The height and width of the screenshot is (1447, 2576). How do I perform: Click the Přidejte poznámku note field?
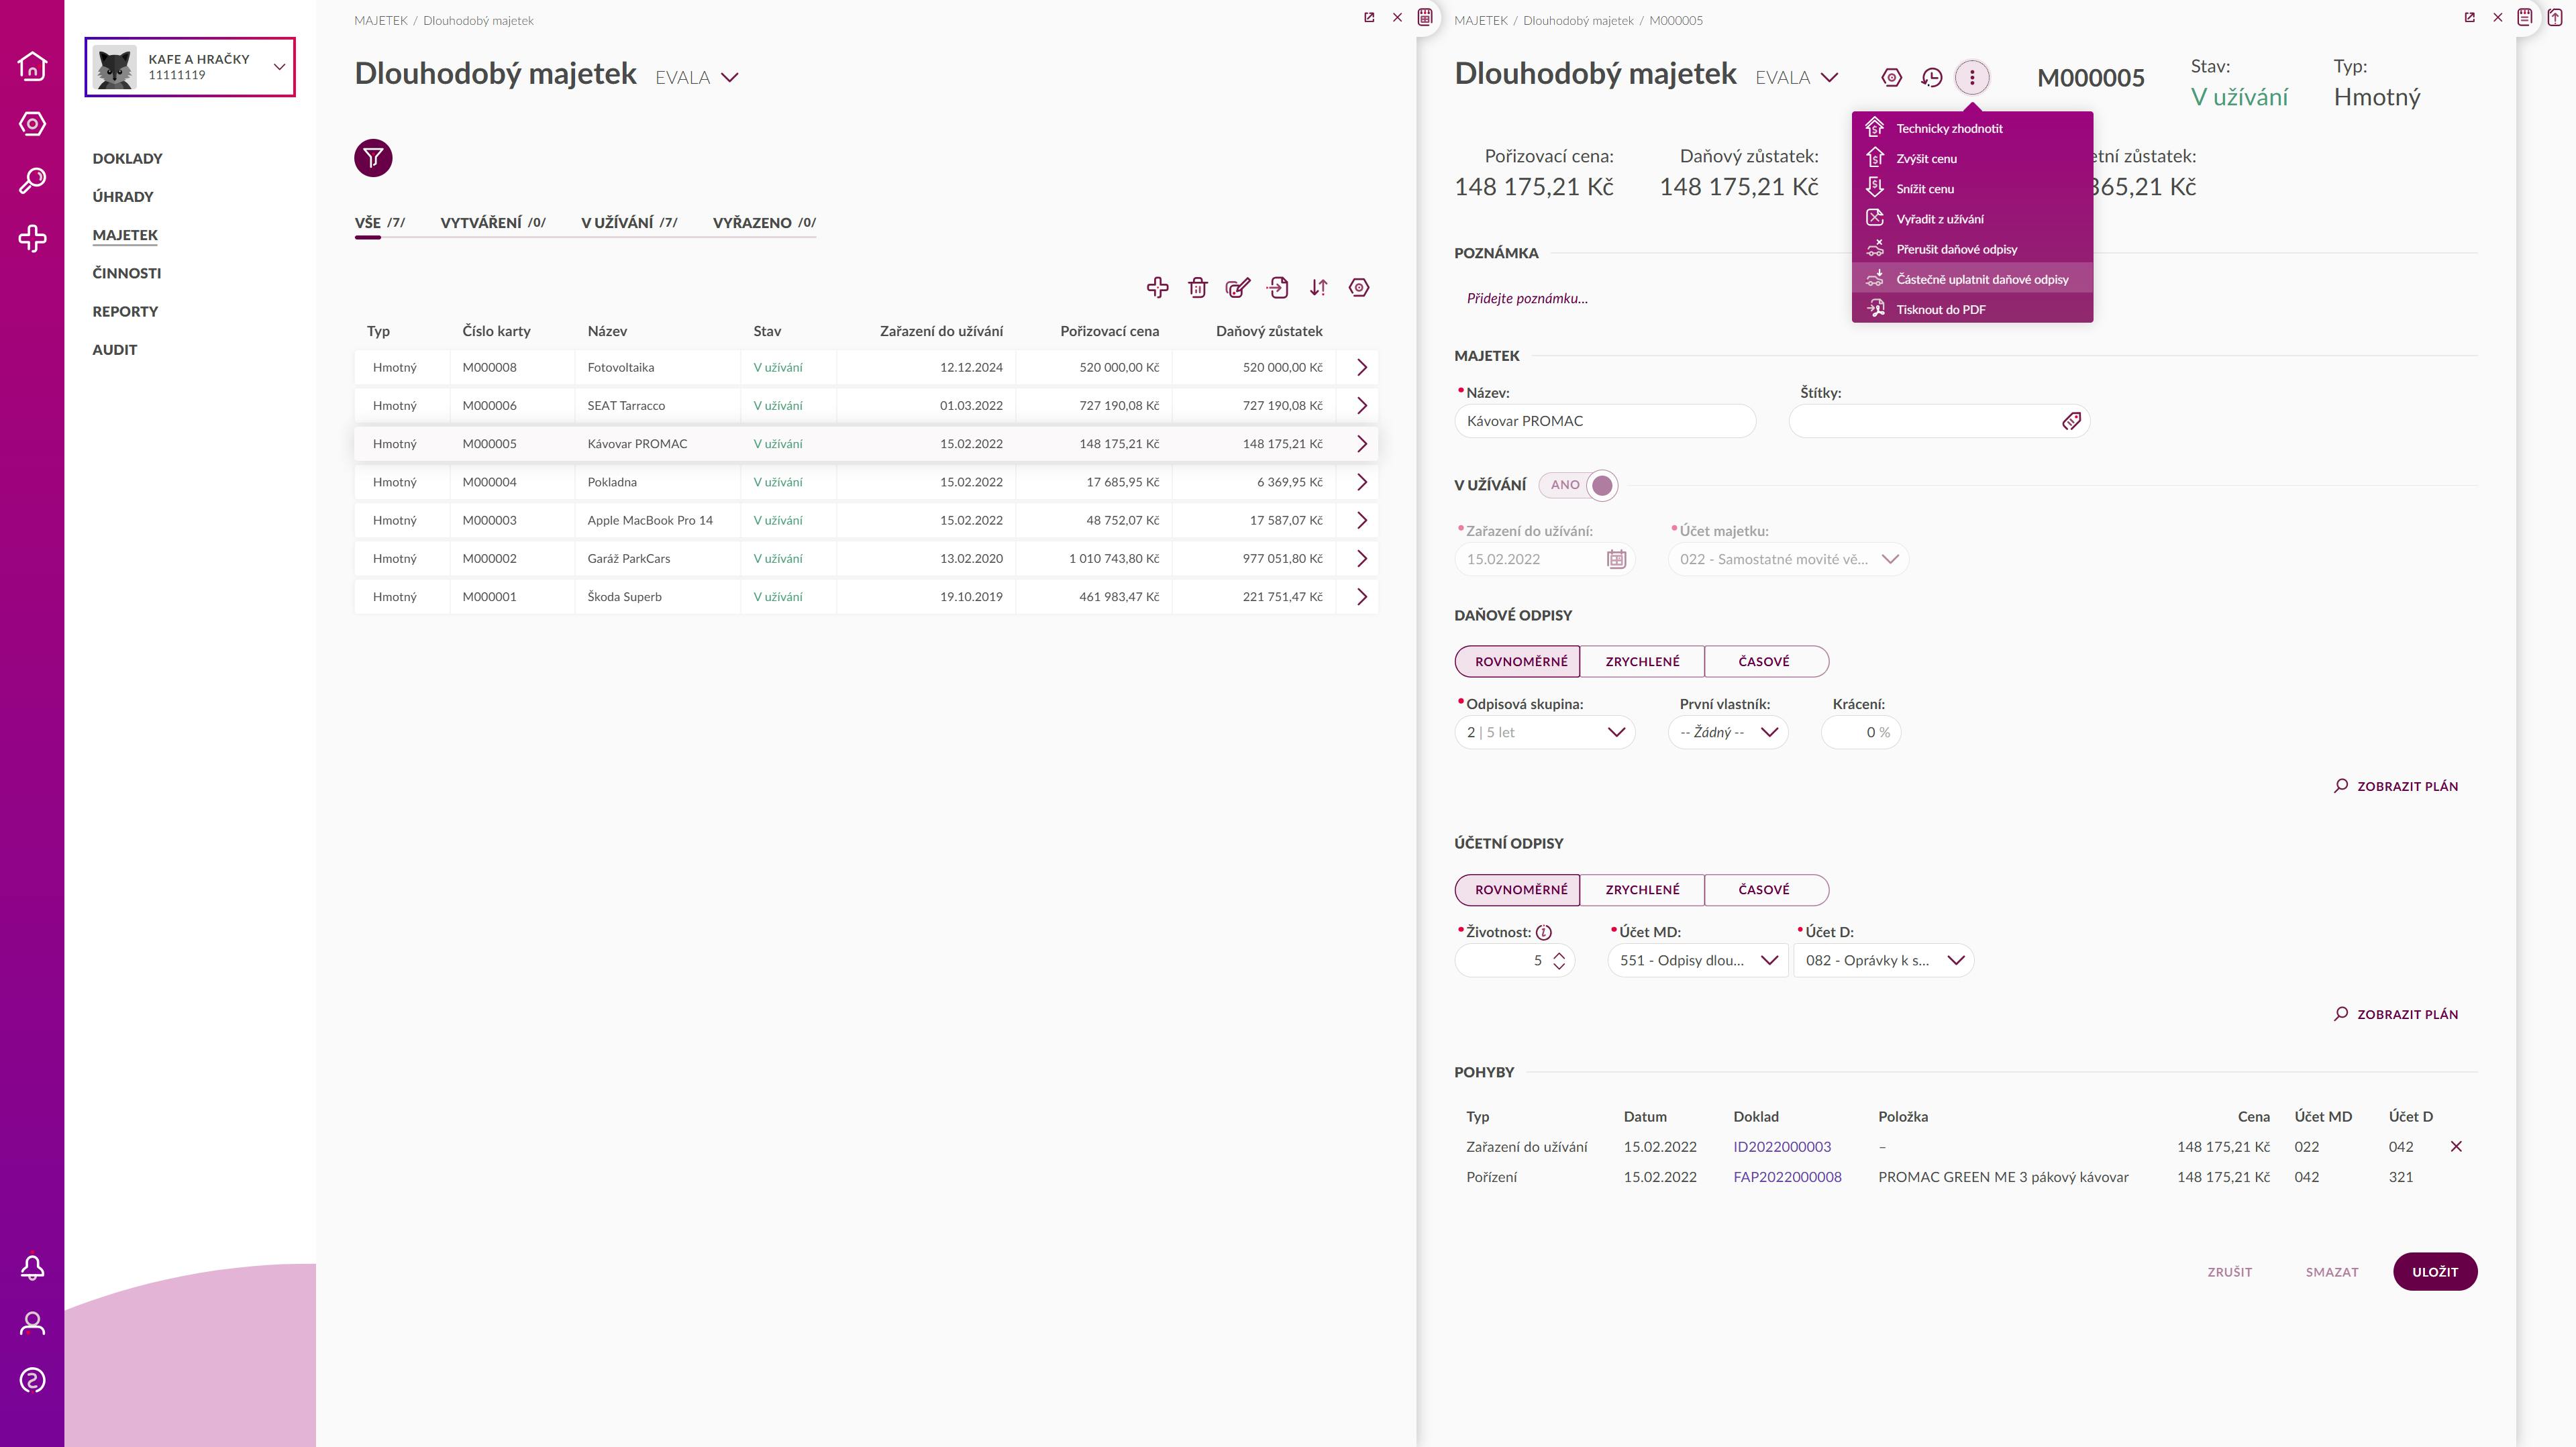(x=1527, y=298)
